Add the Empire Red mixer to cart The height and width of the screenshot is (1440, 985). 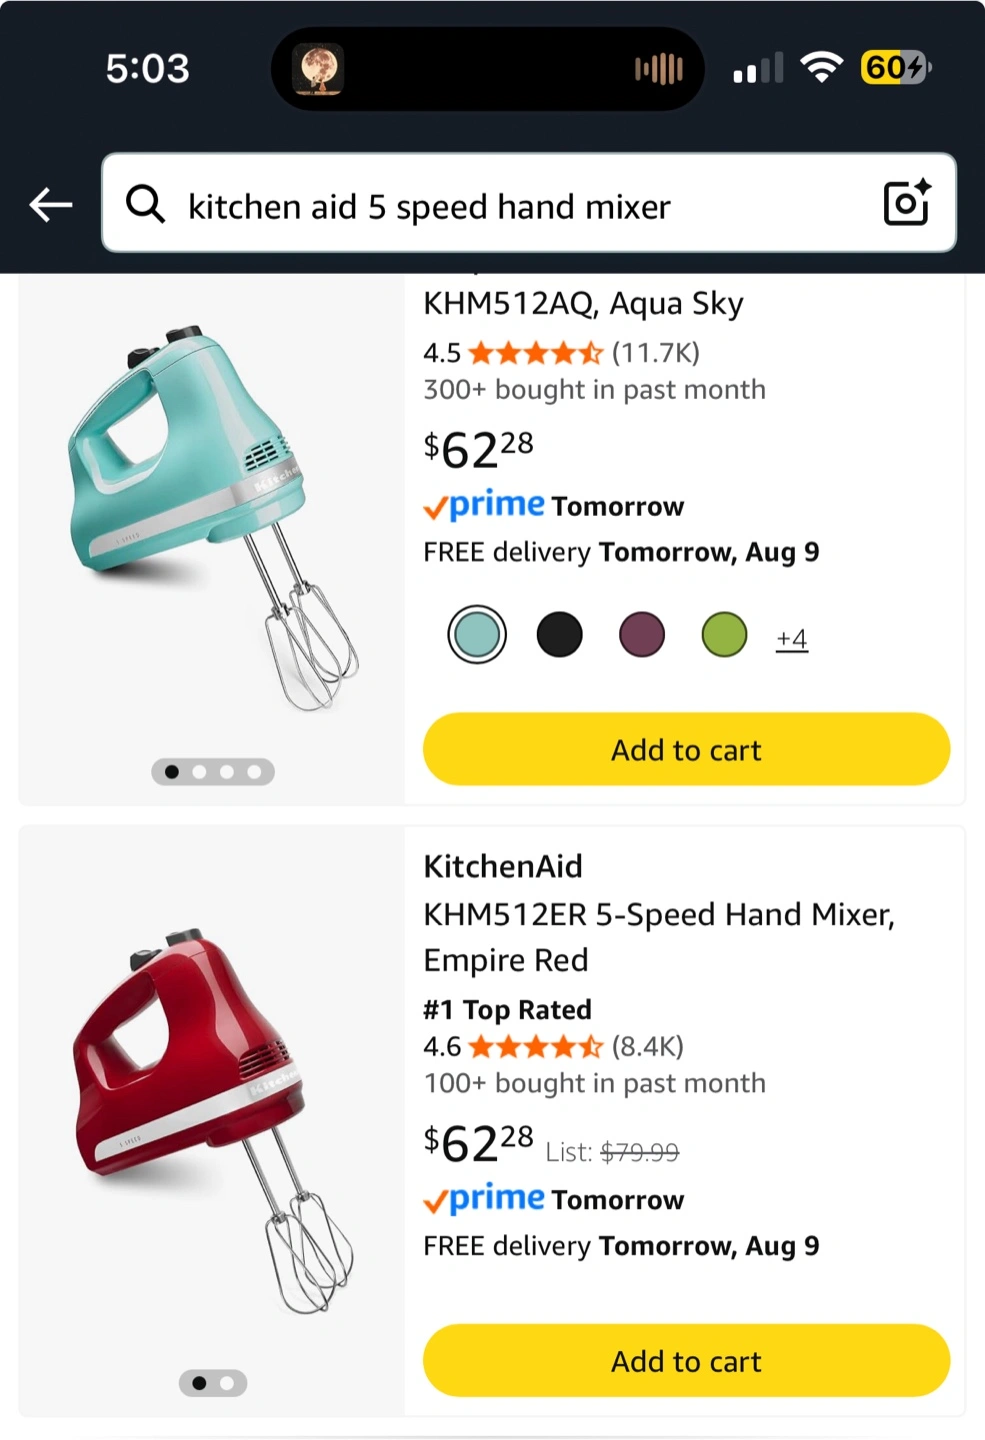pos(686,1361)
